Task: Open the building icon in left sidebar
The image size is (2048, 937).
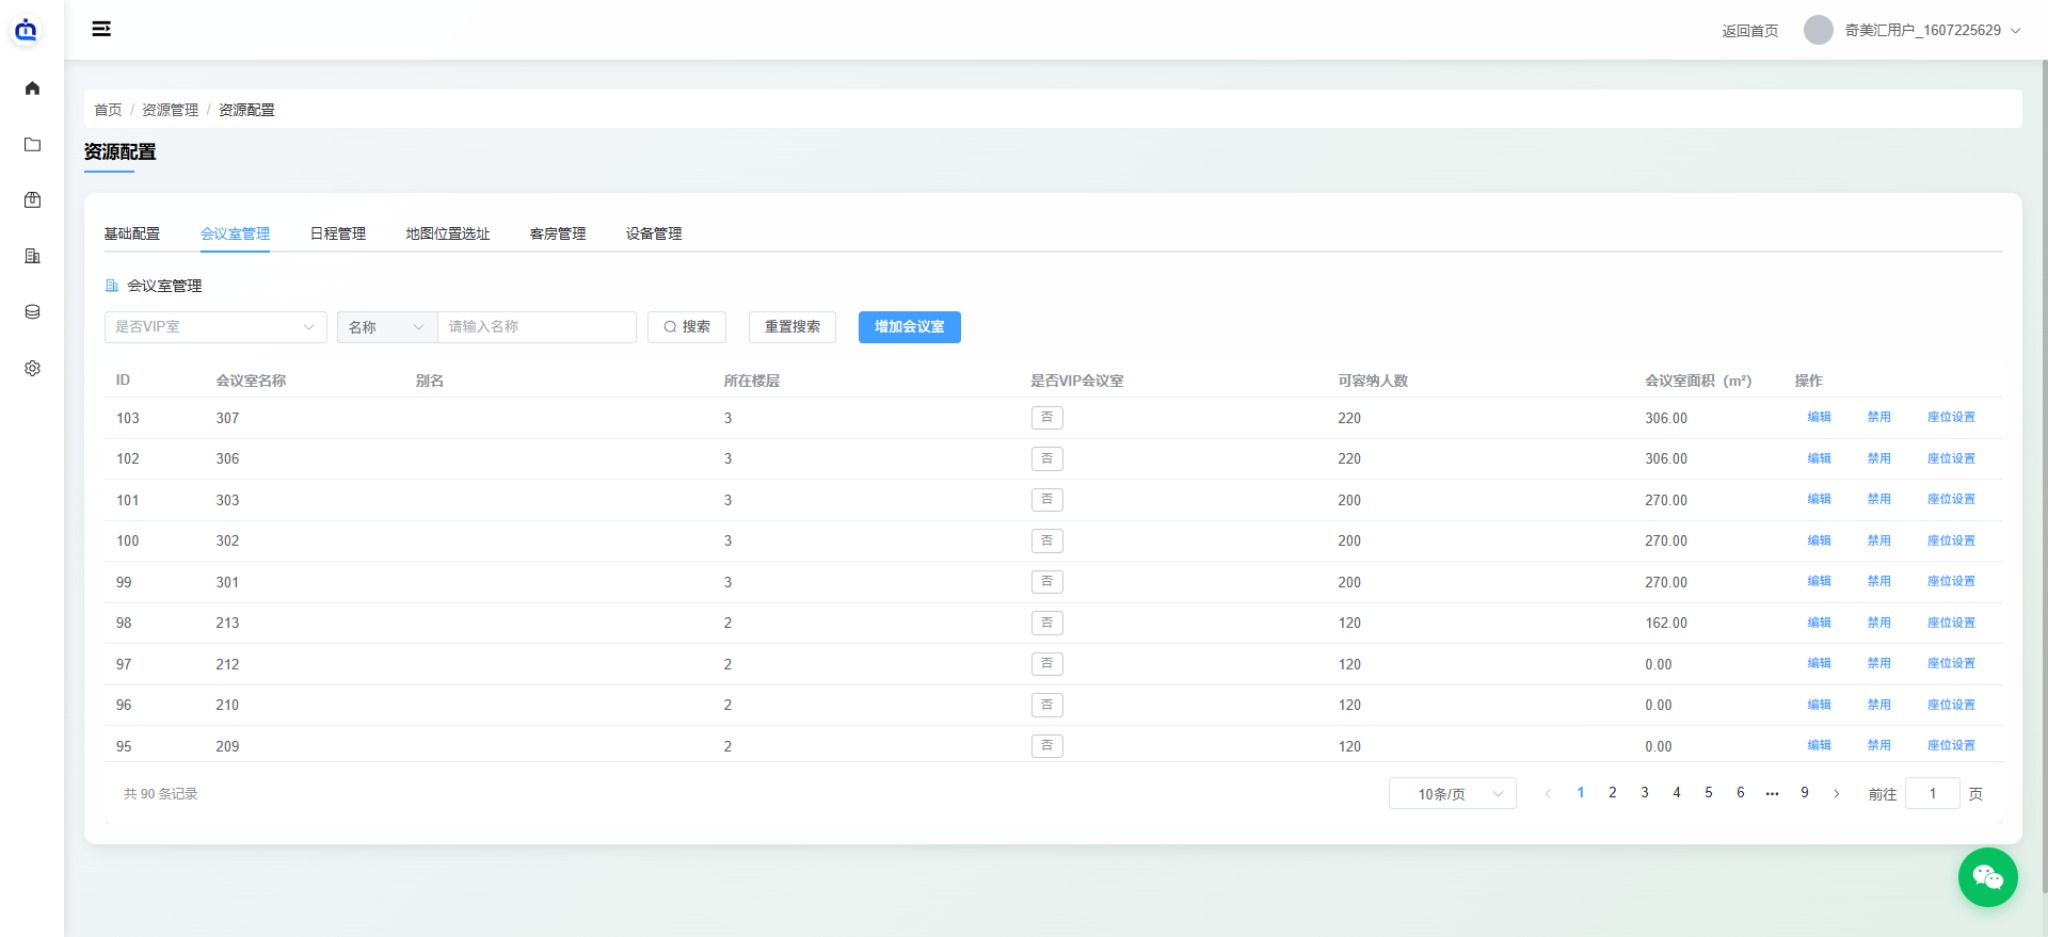Action: pos(32,256)
